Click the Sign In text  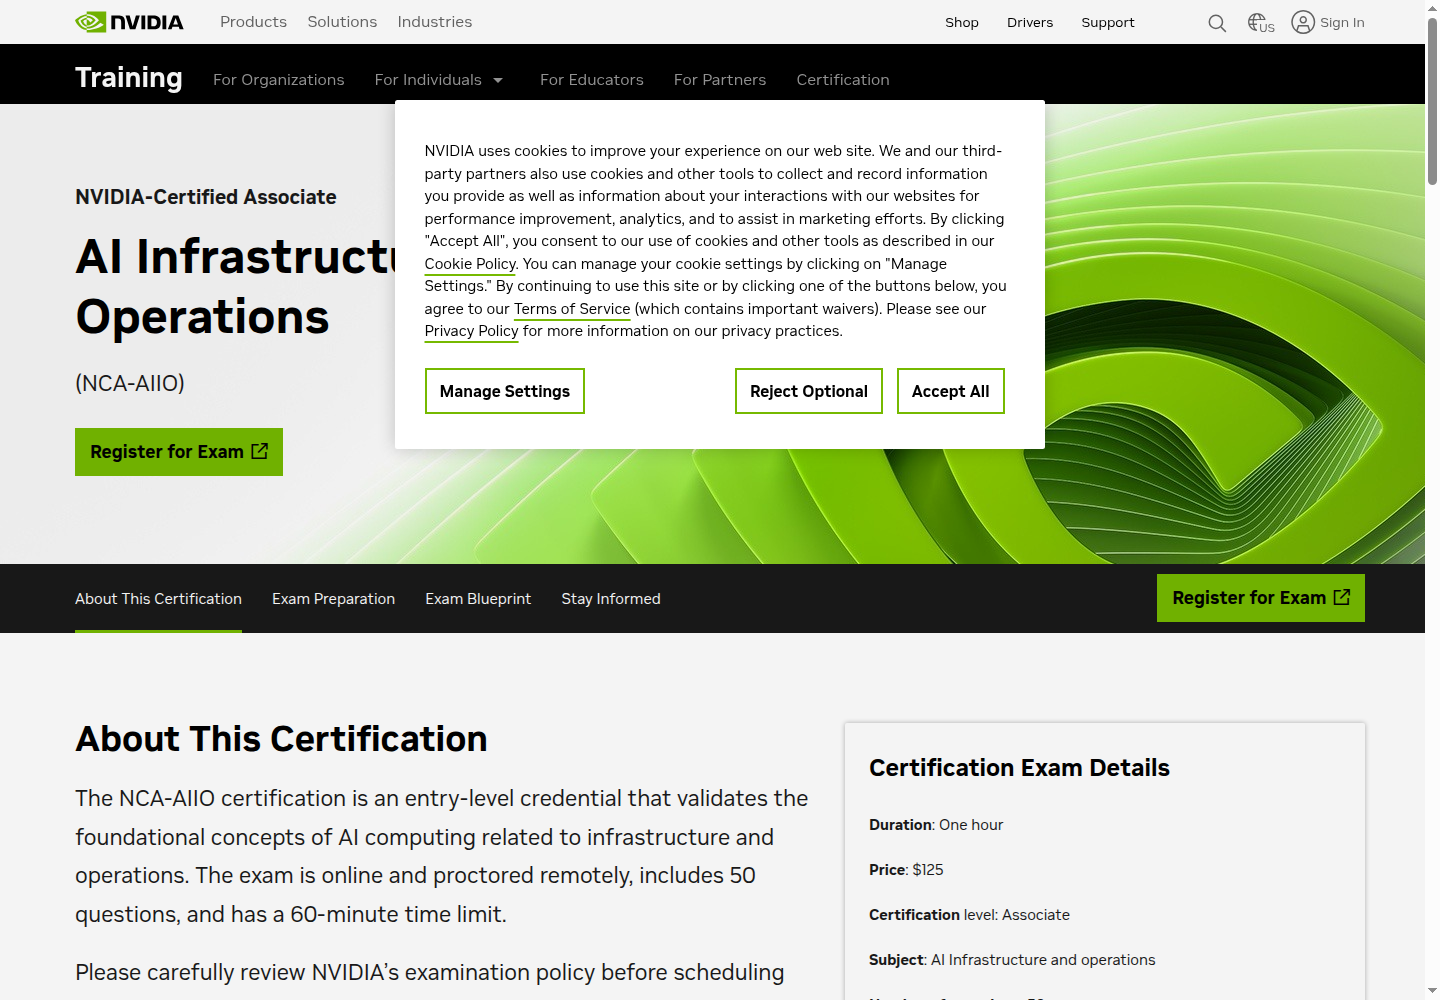[1342, 22]
